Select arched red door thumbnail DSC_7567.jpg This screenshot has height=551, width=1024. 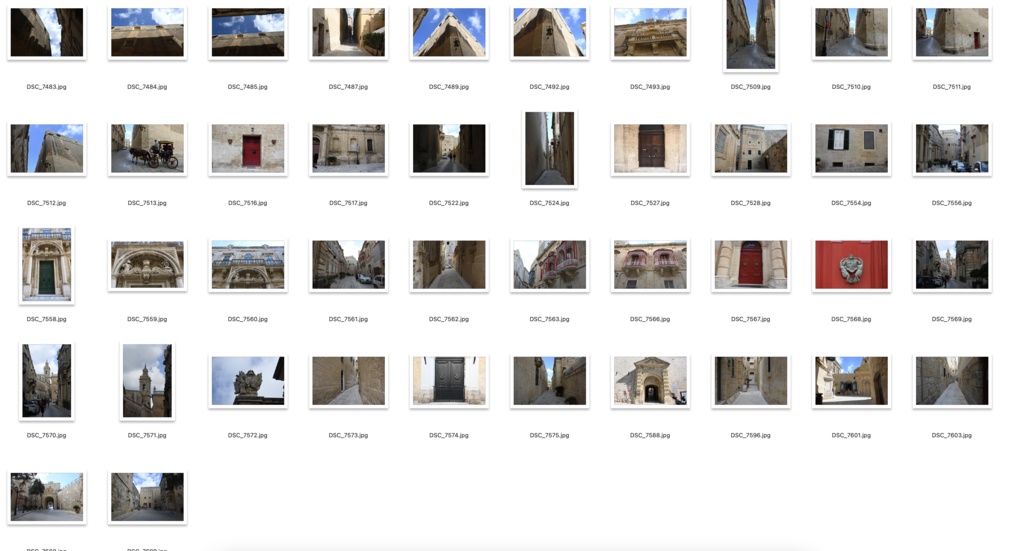pos(750,264)
